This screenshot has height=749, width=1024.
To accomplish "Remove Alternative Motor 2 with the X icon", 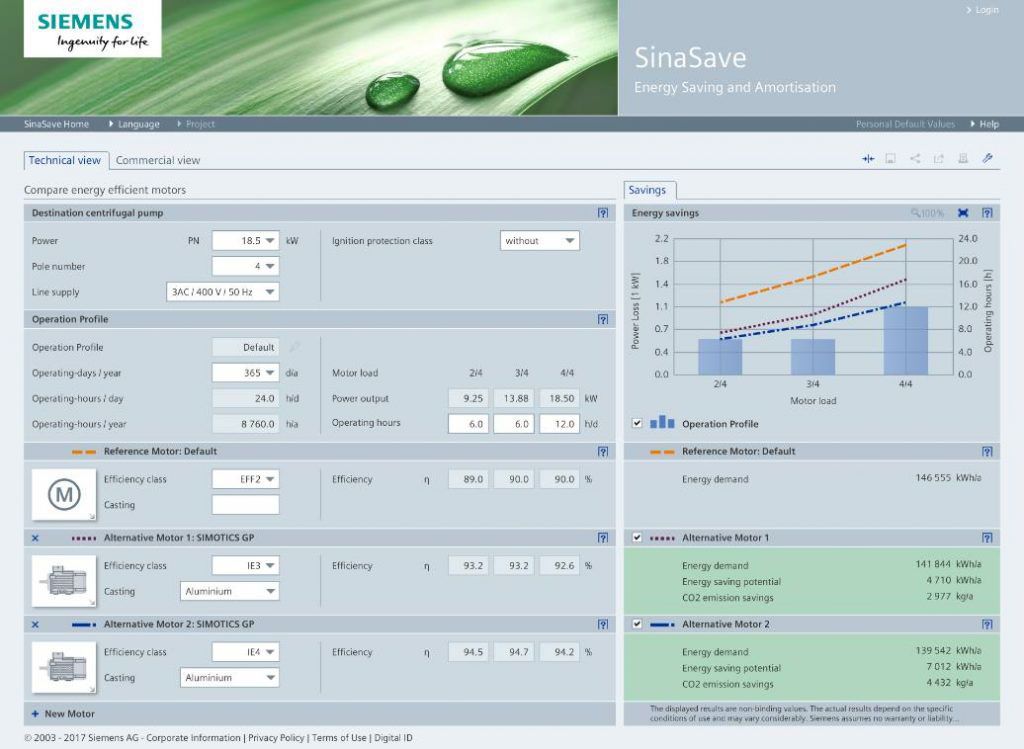I will pos(35,625).
